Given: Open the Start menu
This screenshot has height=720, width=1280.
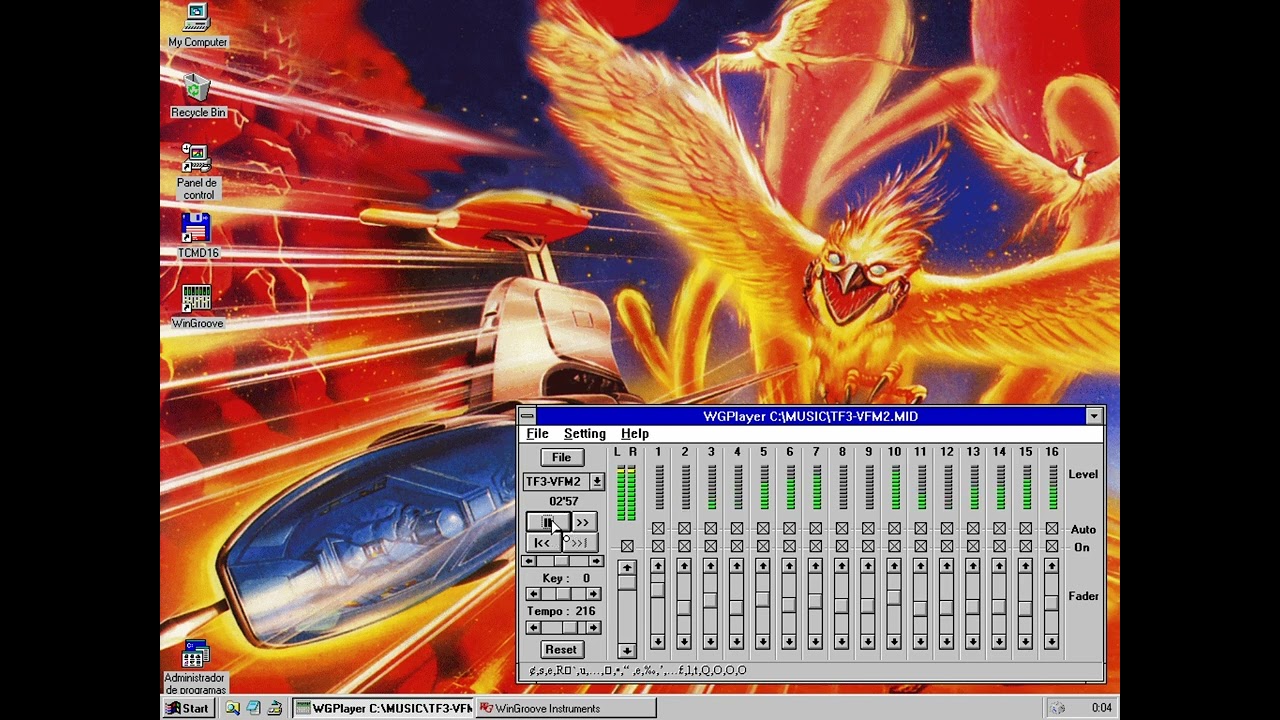Looking at the screenshot, I should tap(187, 708).
